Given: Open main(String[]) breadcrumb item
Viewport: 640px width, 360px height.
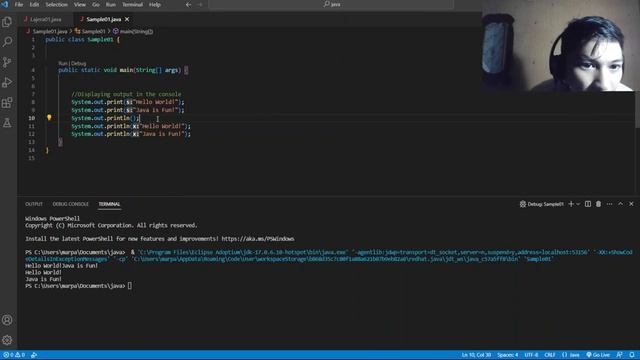Looking at the screenshot, I should coord(133,31).
